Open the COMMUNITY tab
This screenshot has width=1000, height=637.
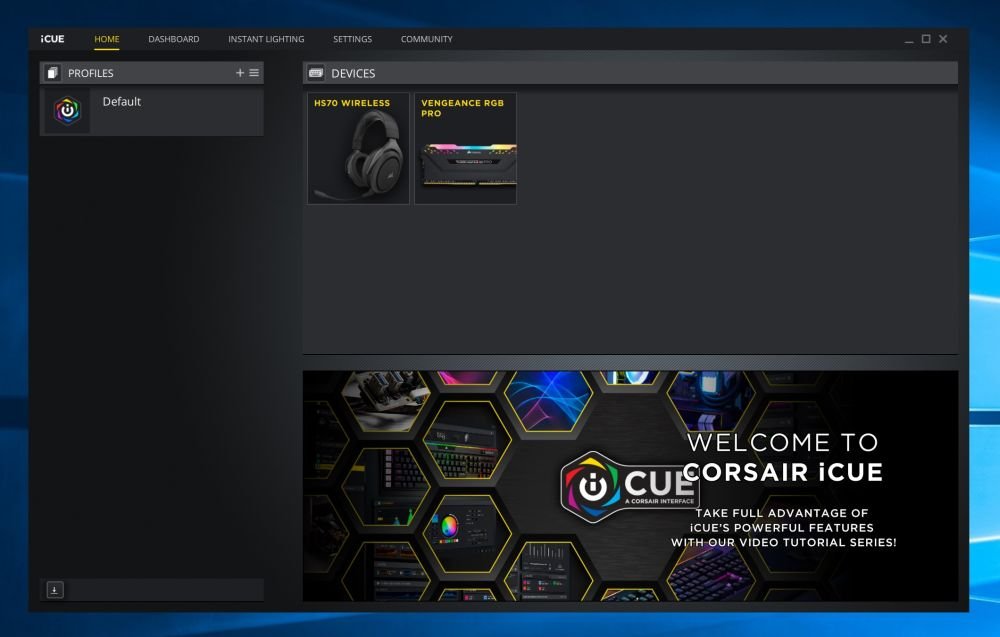click(x=427, y=39)
